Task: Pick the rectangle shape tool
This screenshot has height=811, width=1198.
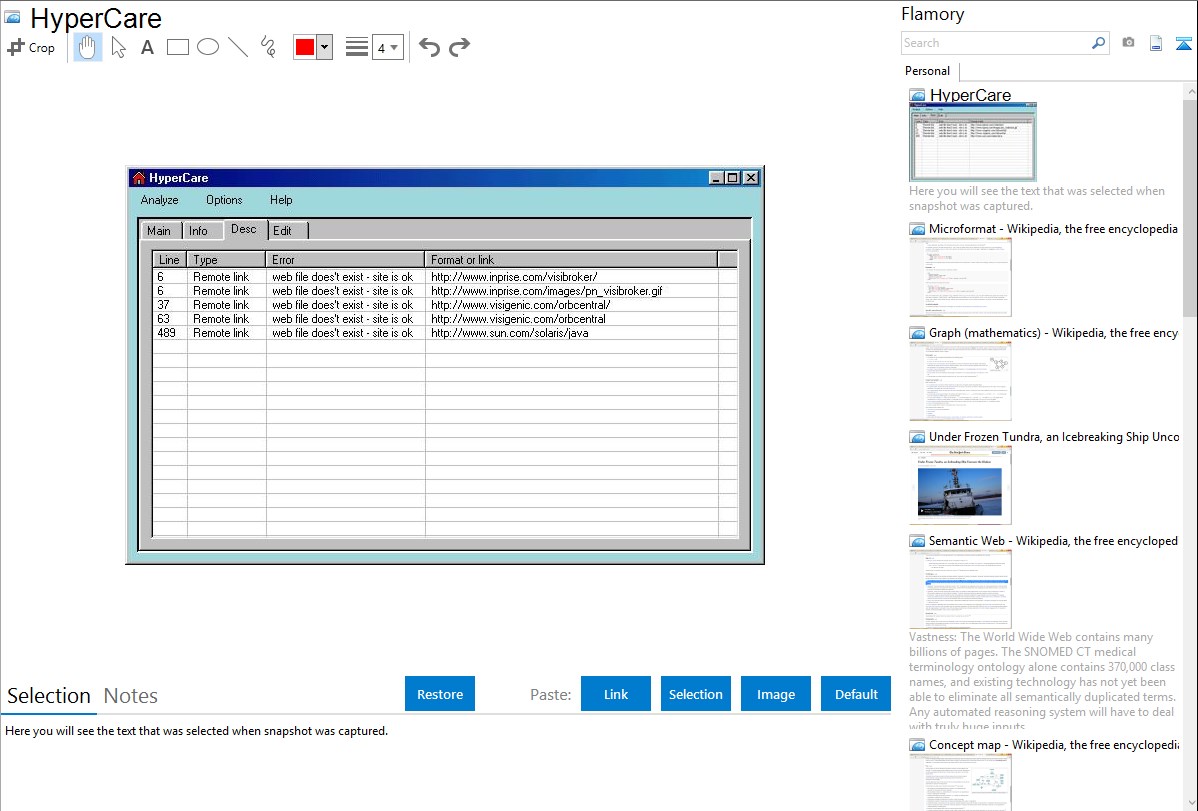Action: [x=178, y=47]
